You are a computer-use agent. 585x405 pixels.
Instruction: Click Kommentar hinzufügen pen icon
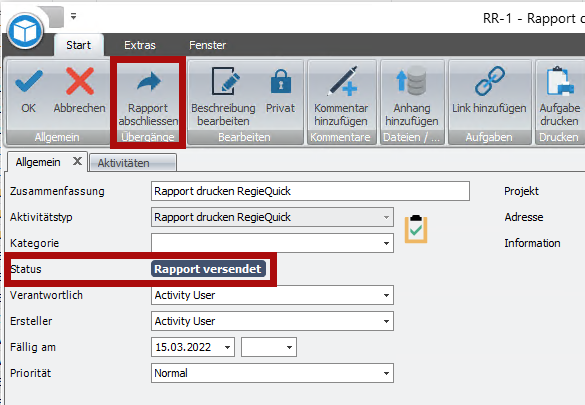342,81
